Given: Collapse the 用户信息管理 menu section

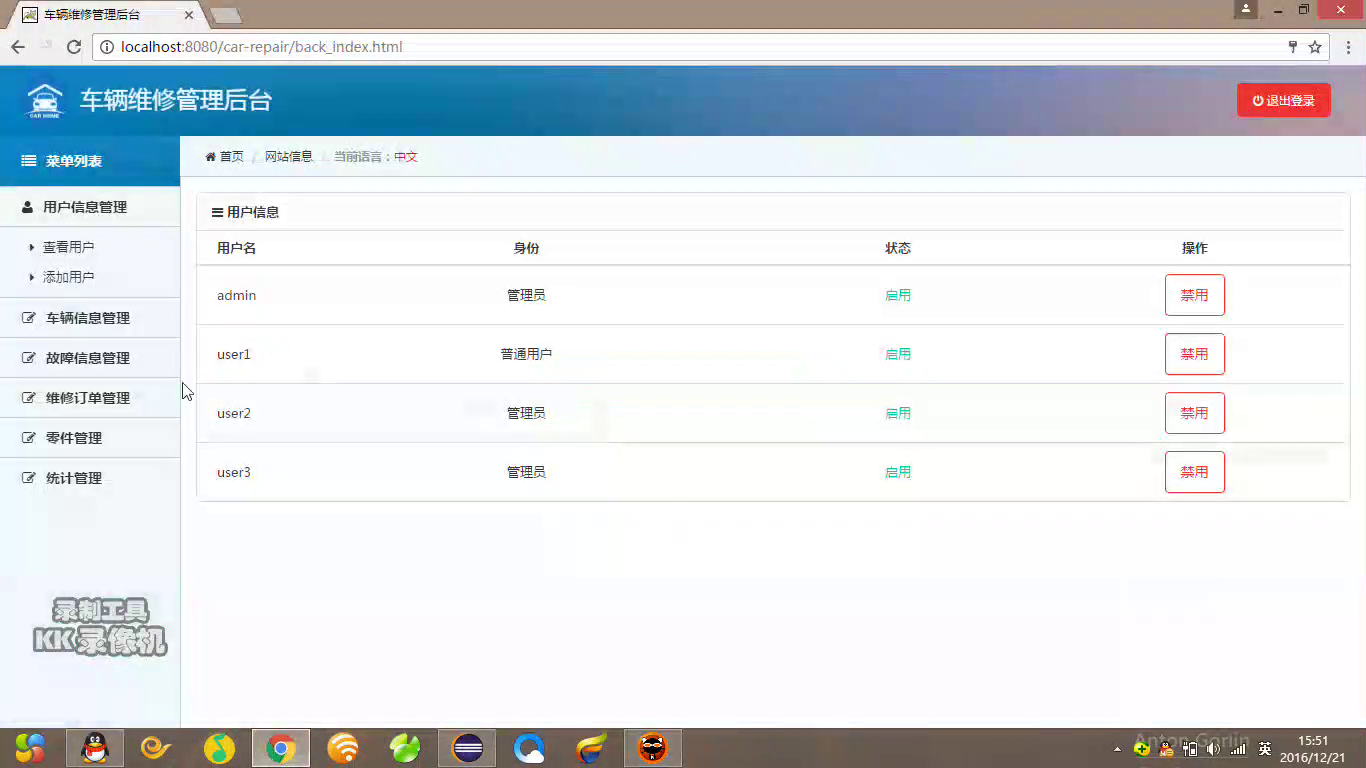Looking at the screenshot, I should [90, 207].
